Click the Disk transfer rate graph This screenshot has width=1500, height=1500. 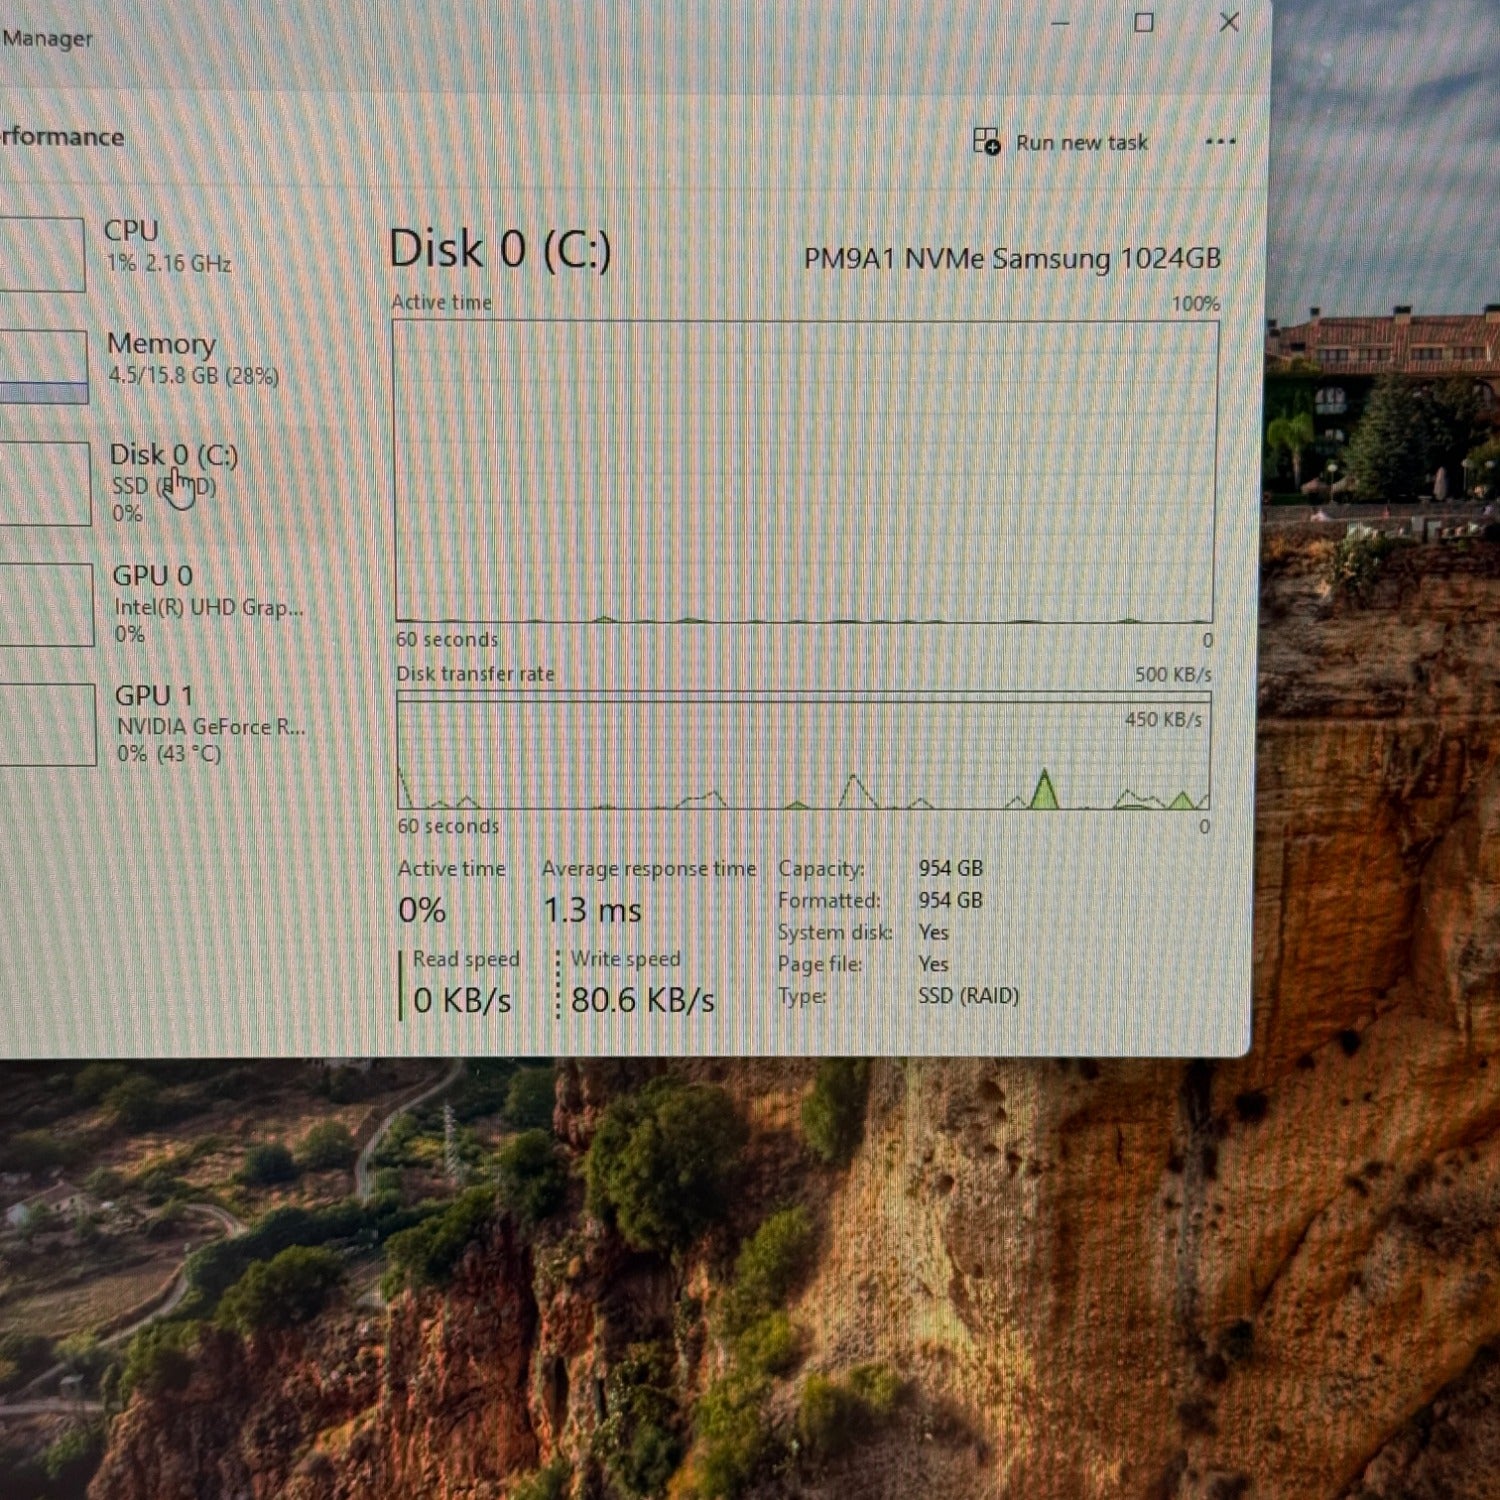[x=803, y=752]
